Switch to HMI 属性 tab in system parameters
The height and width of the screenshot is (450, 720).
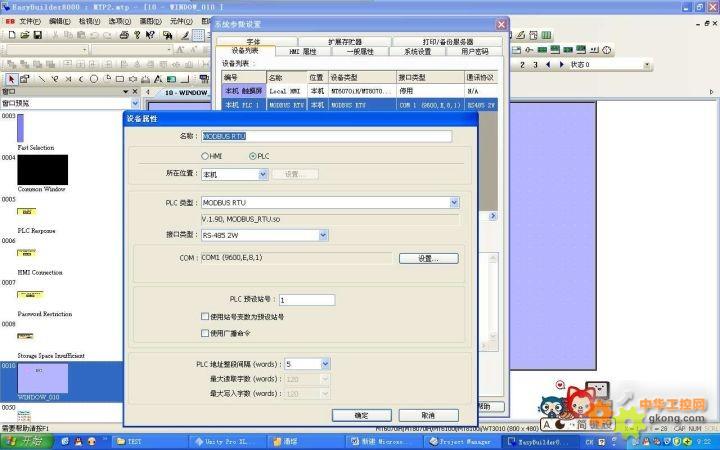(303, 51)
